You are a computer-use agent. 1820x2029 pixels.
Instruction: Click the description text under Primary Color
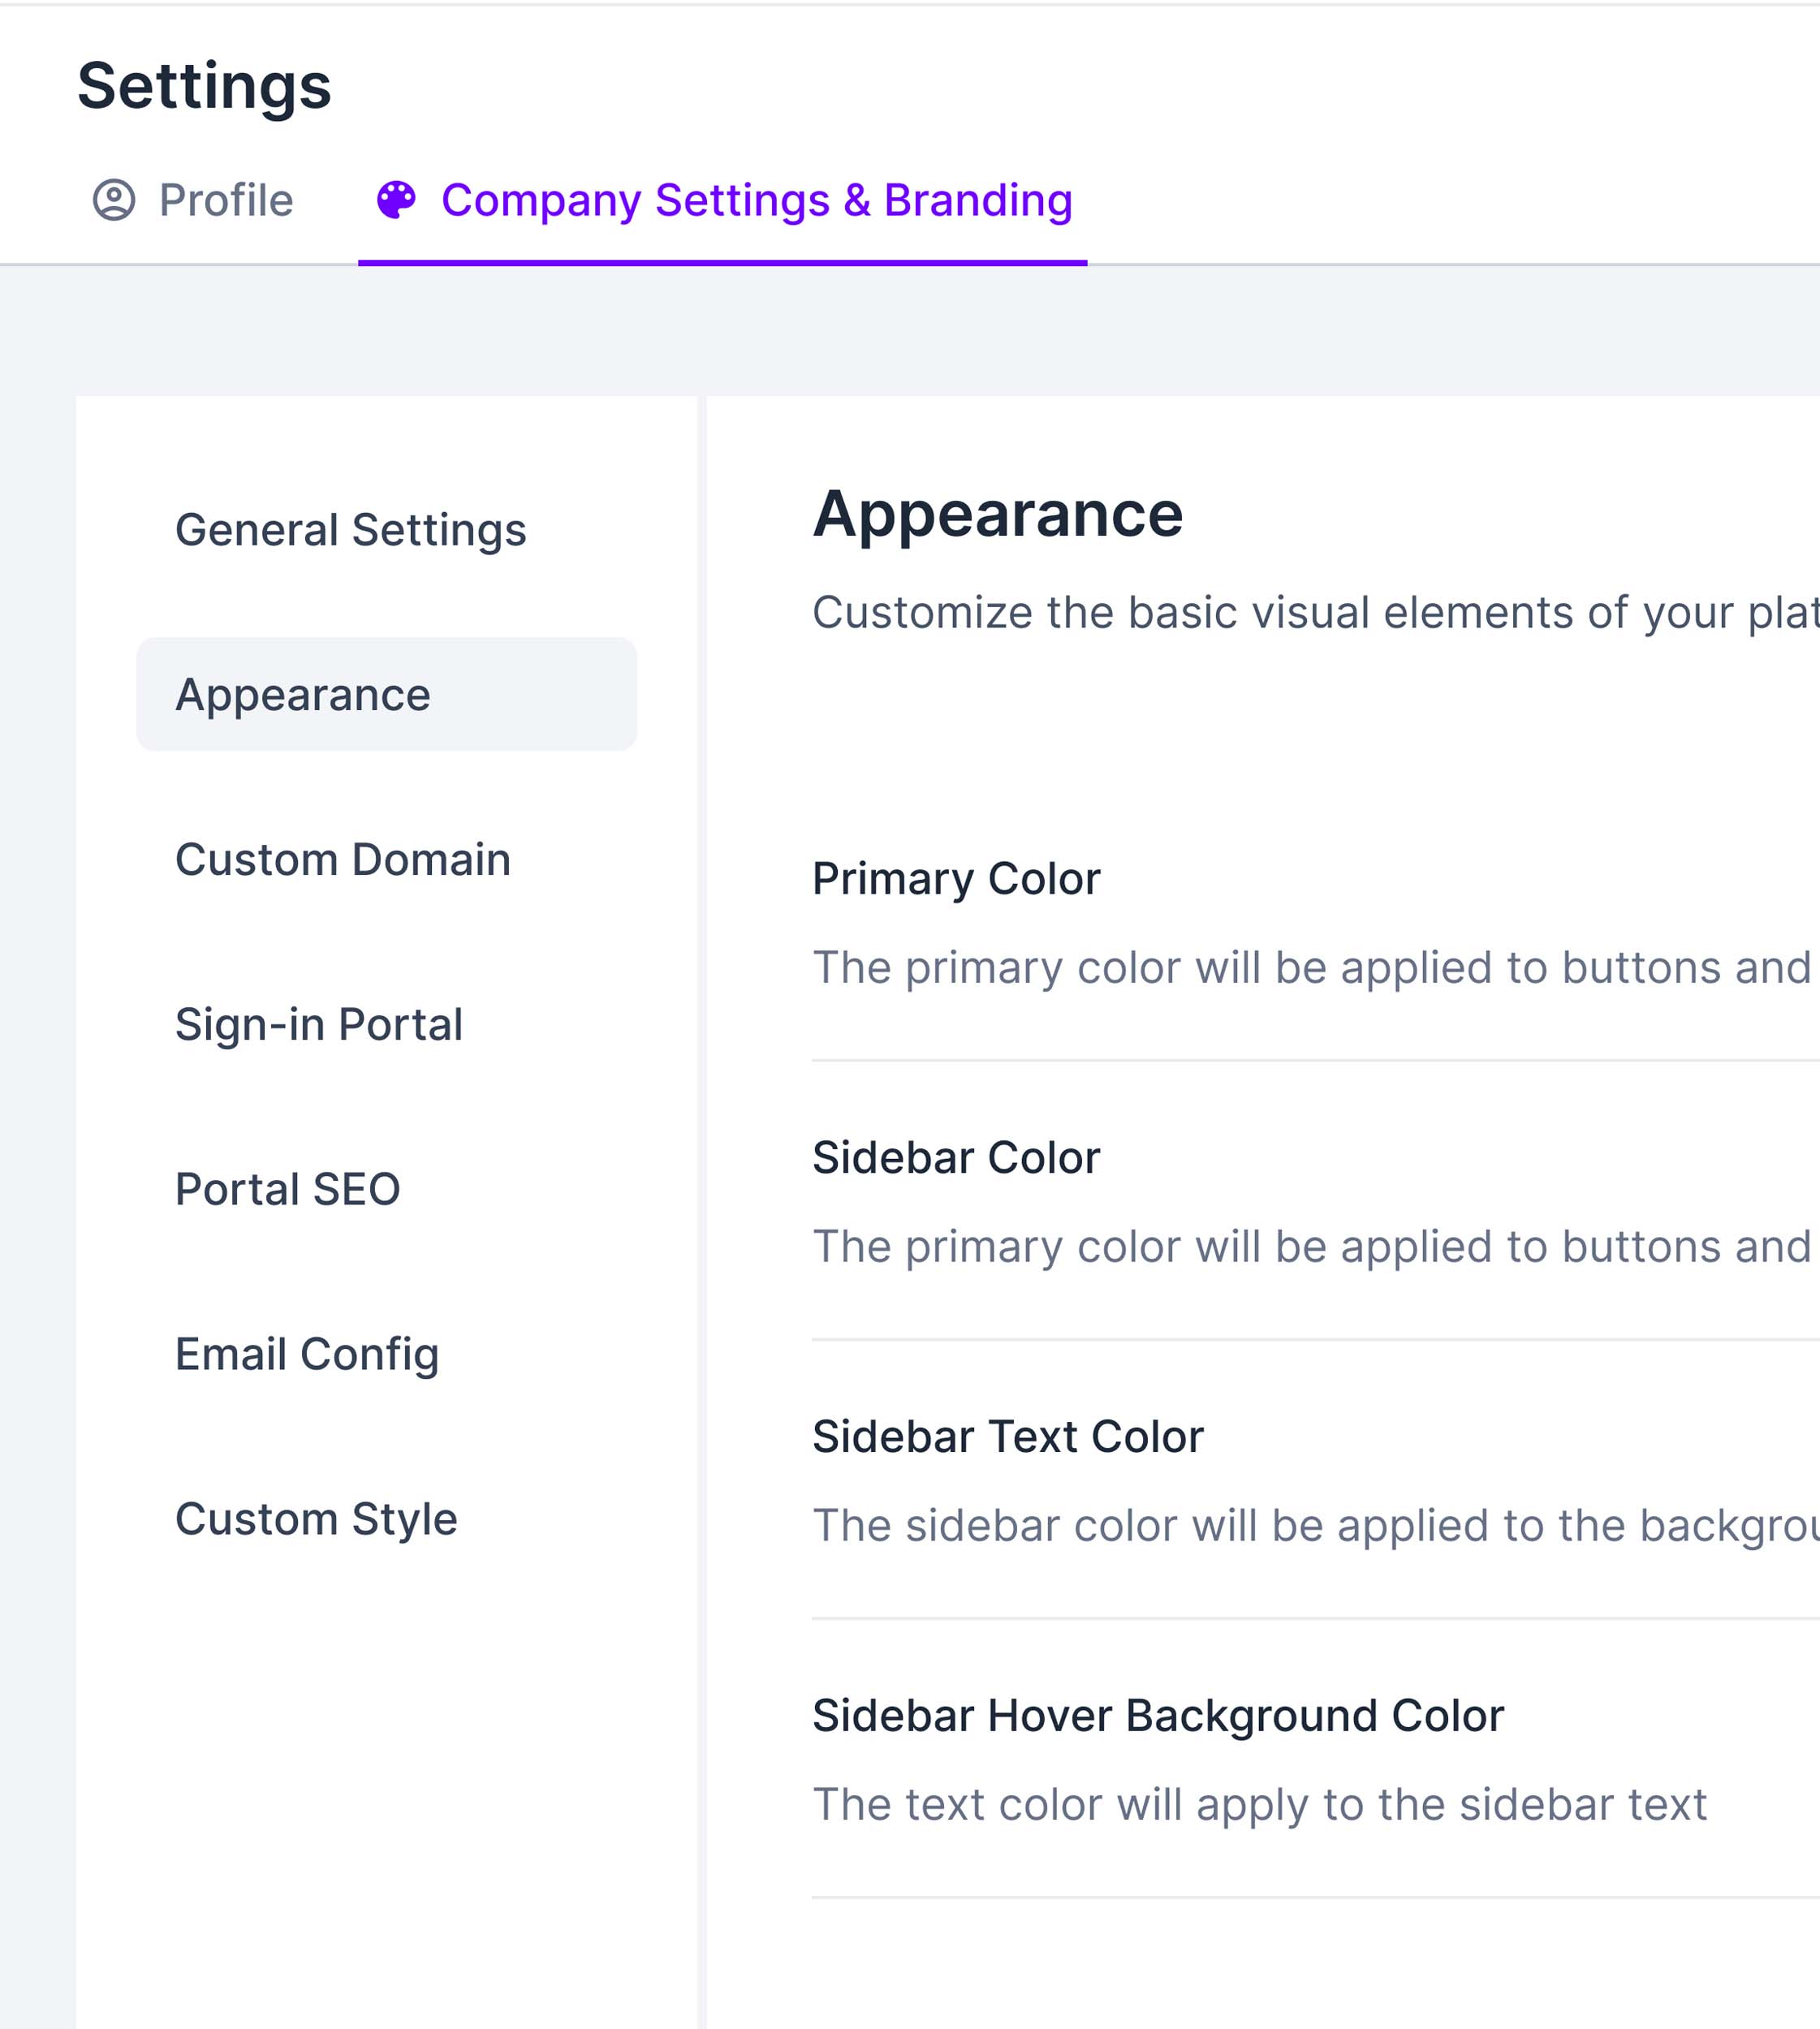tap(1310, 968)
